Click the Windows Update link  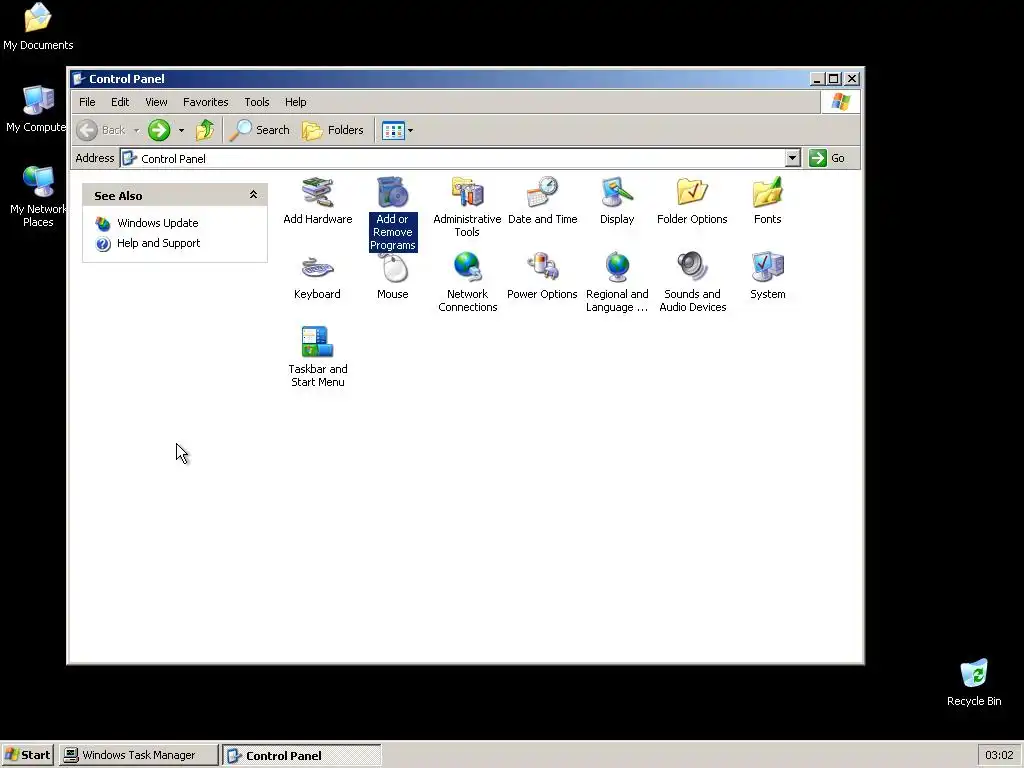coord(157,223)
